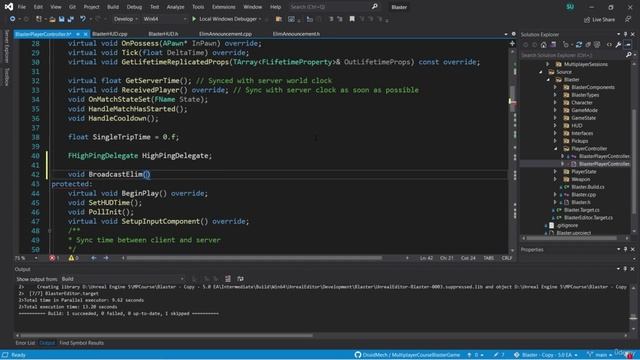Image resolution: width=640 pixels, height=360 pixels.
Task: Click the editor horizontal scrollbar
Action: [254, 258]
